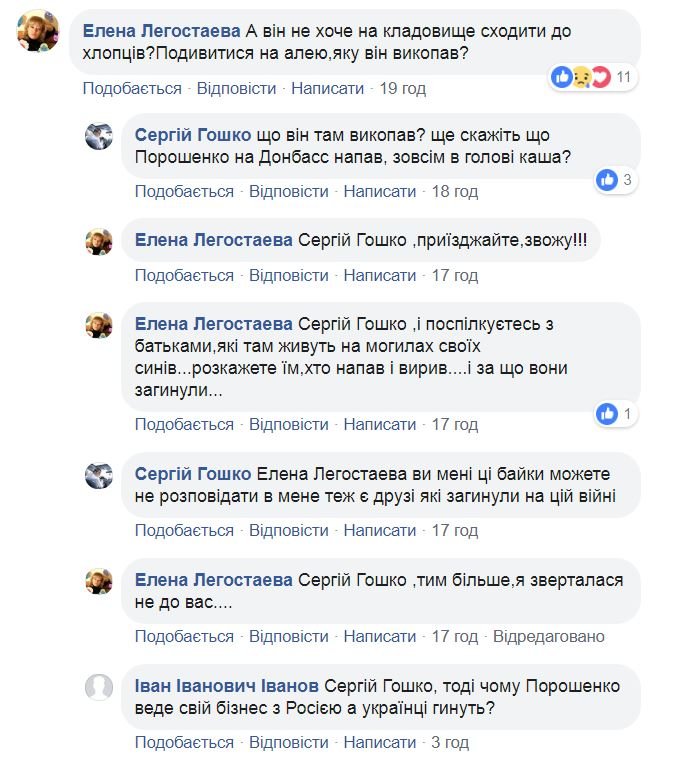Screen dimensions: 678x757
Task: Open the reactions icons showing 11 count
Action: click(x=580, y=76)
